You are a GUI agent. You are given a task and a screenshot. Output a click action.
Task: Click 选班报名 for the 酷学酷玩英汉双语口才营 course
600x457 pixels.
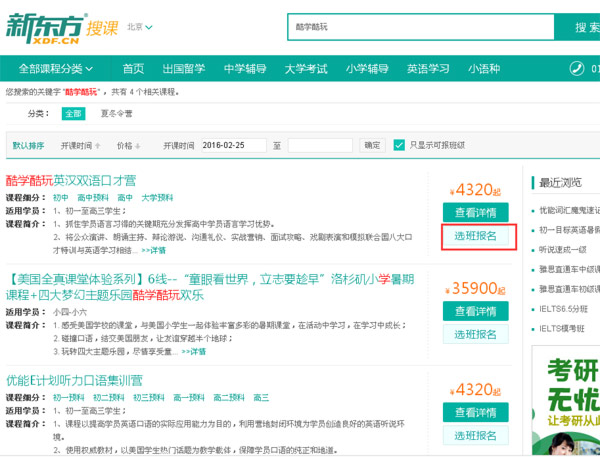pyautogui.click(x=476, y=237)
